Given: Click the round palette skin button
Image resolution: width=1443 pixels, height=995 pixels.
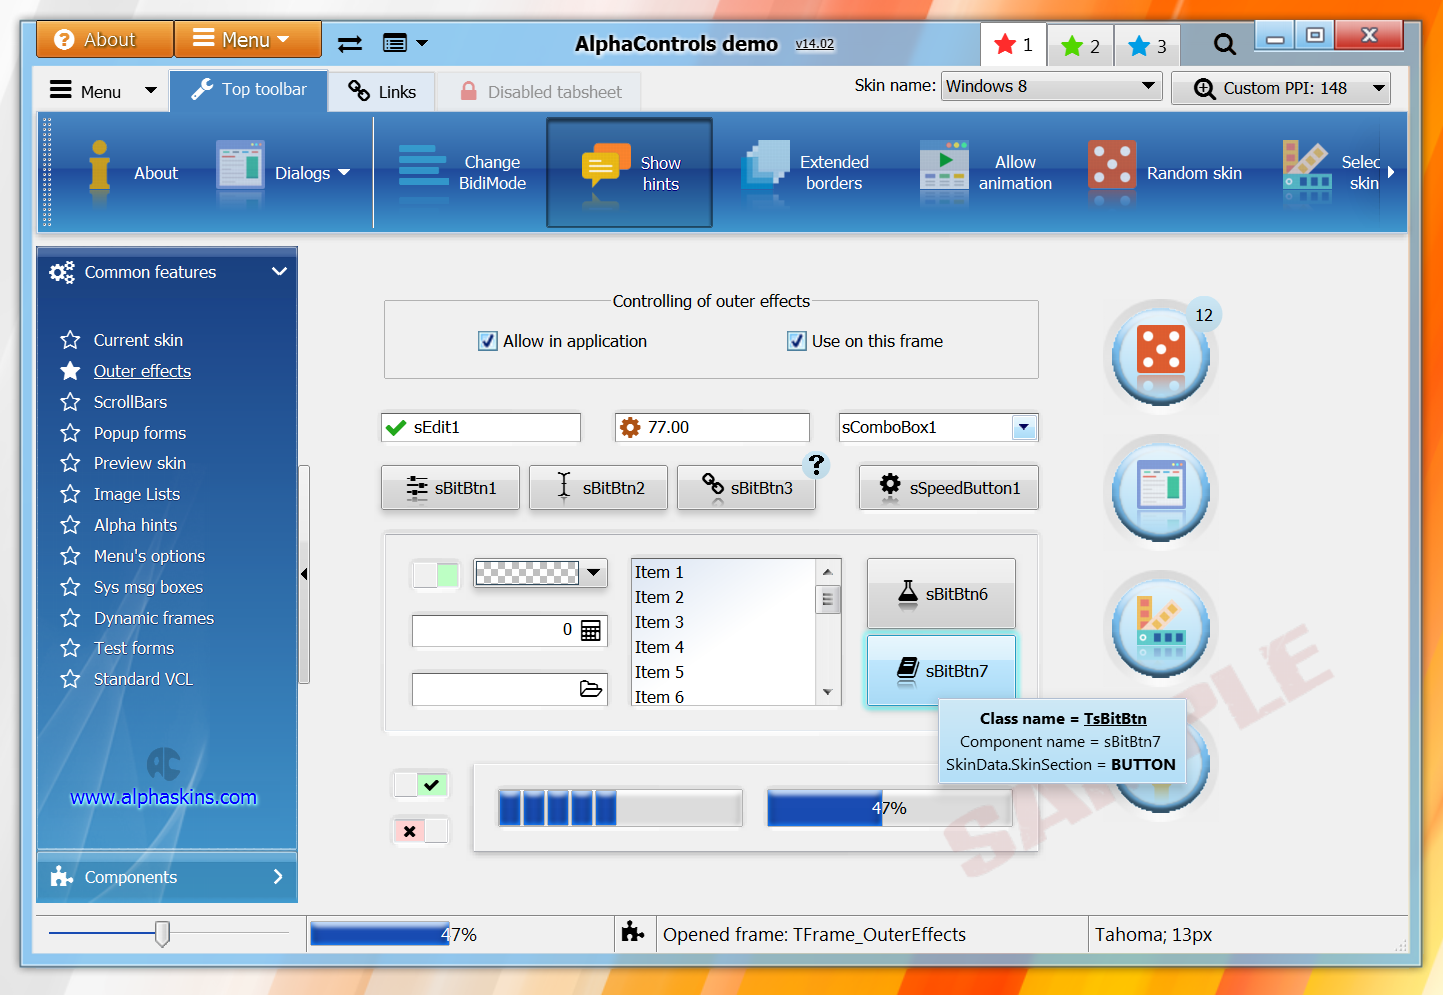Looking at the screenshot, I should [x=1161, y=628].
